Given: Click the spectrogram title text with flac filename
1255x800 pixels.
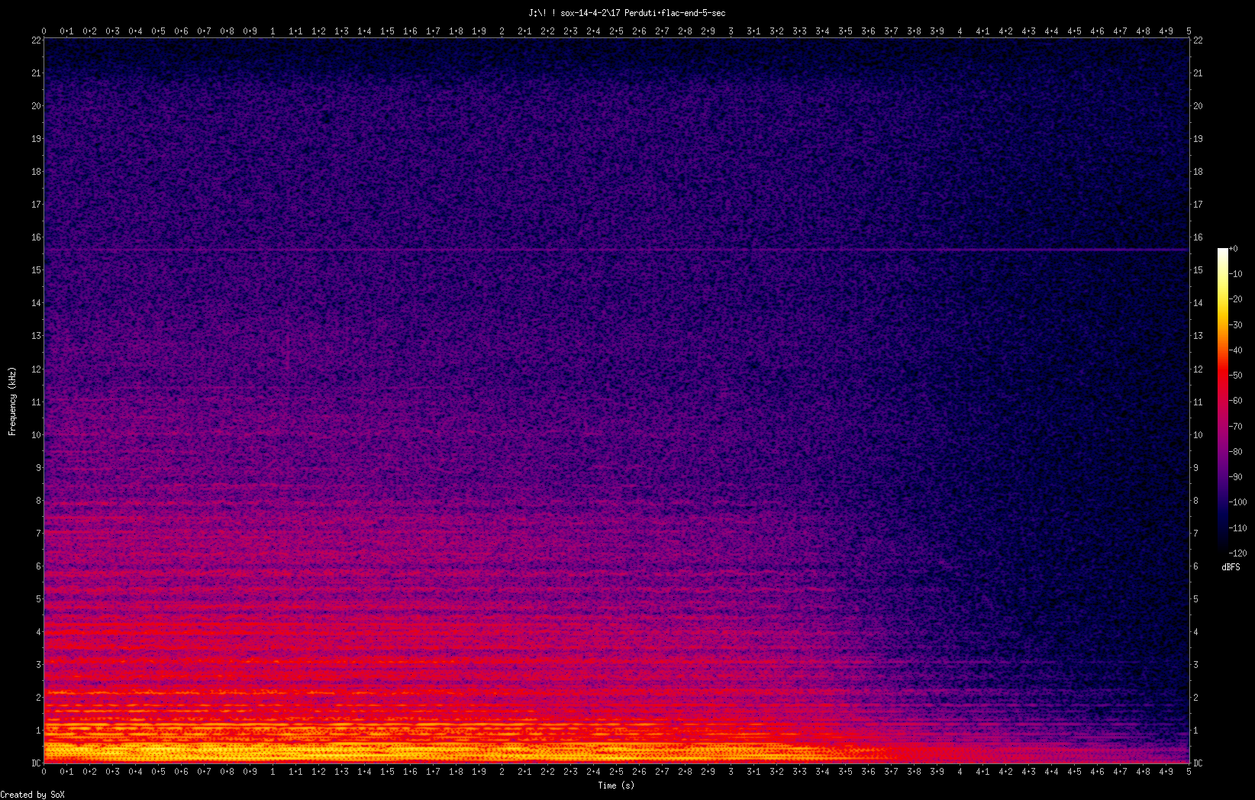Looking at the screenshot, I should 627,12.
